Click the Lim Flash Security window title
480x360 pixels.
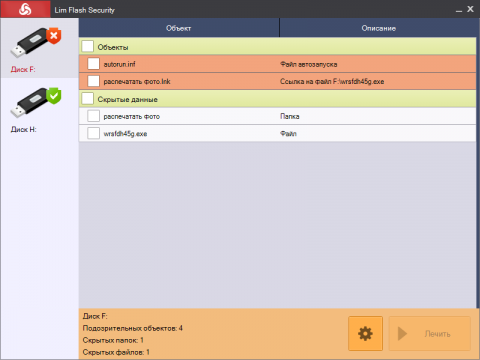tap(84, 10)
